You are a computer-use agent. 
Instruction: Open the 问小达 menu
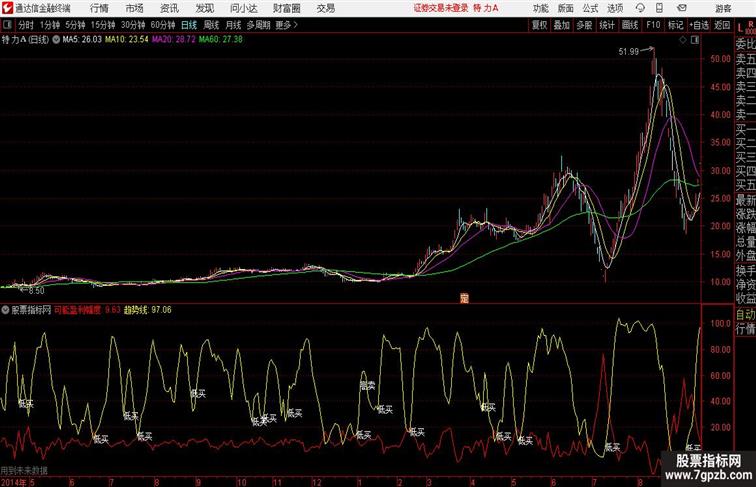pos(243,8)
